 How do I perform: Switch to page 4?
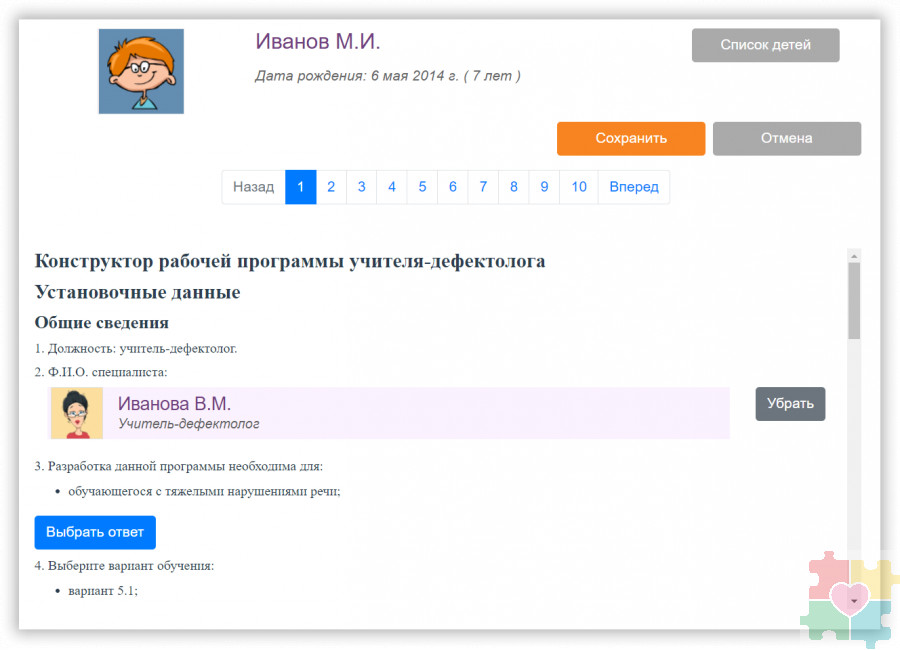point(392,187)
